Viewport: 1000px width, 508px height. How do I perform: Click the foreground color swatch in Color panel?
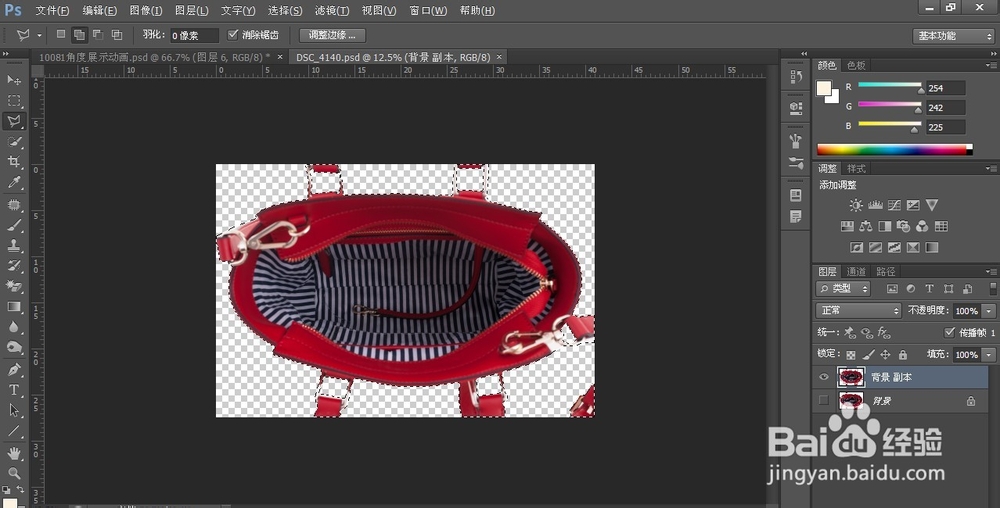pyautogui.click(x=824, y=88)
